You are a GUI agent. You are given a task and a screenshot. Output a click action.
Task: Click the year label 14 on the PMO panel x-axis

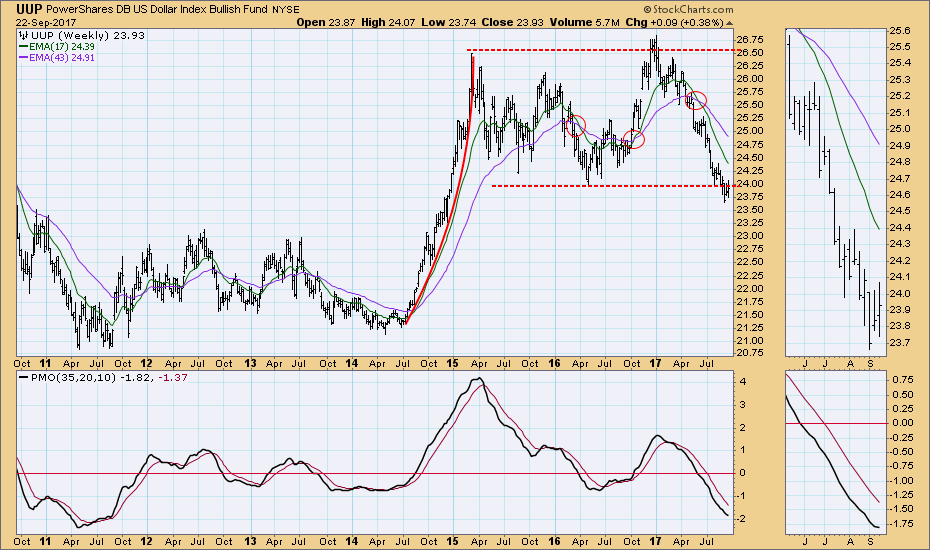[x=352, y=541]
